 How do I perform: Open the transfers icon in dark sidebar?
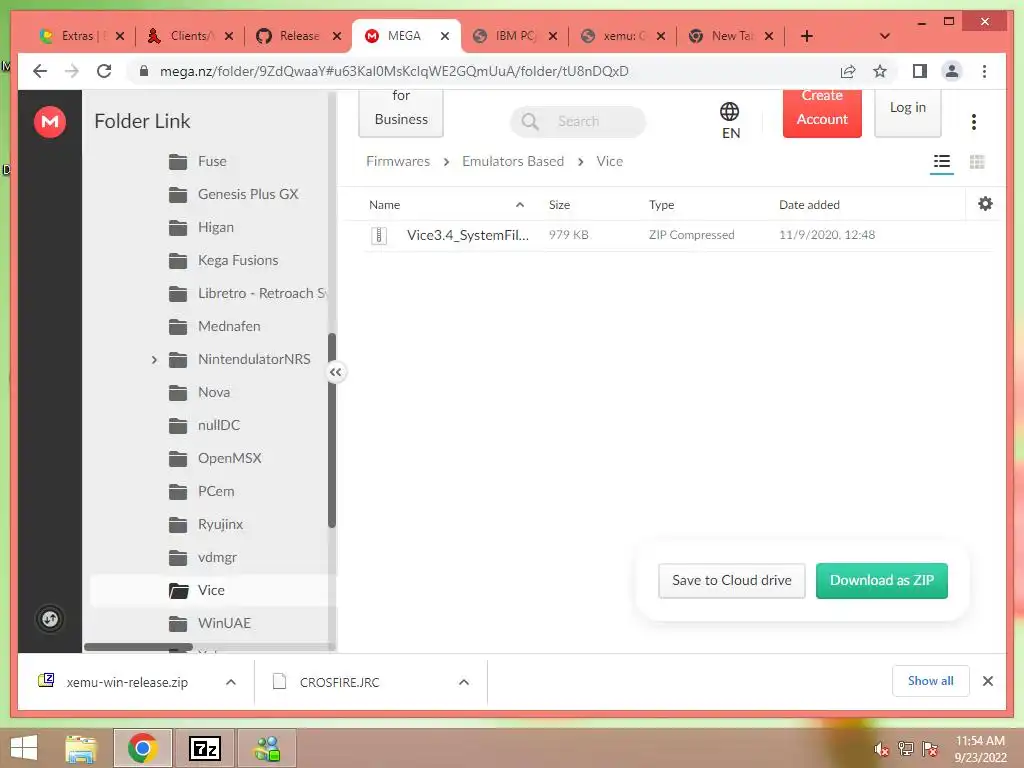click(x=50, y=618)
